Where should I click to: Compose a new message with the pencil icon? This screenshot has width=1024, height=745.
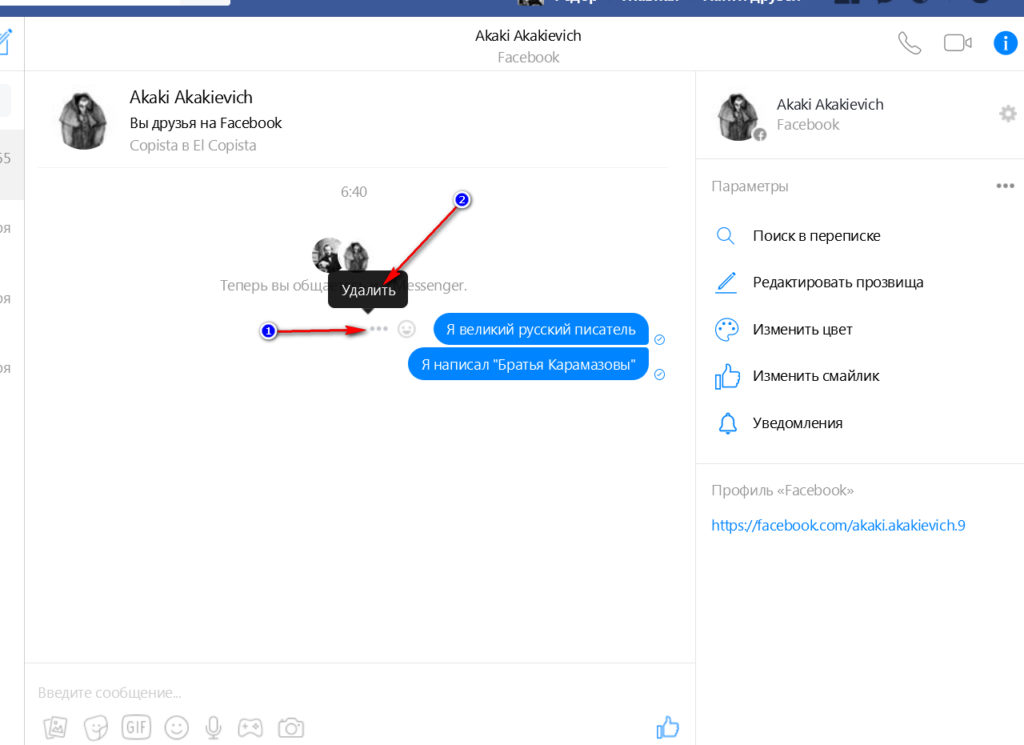pos(5,42)
